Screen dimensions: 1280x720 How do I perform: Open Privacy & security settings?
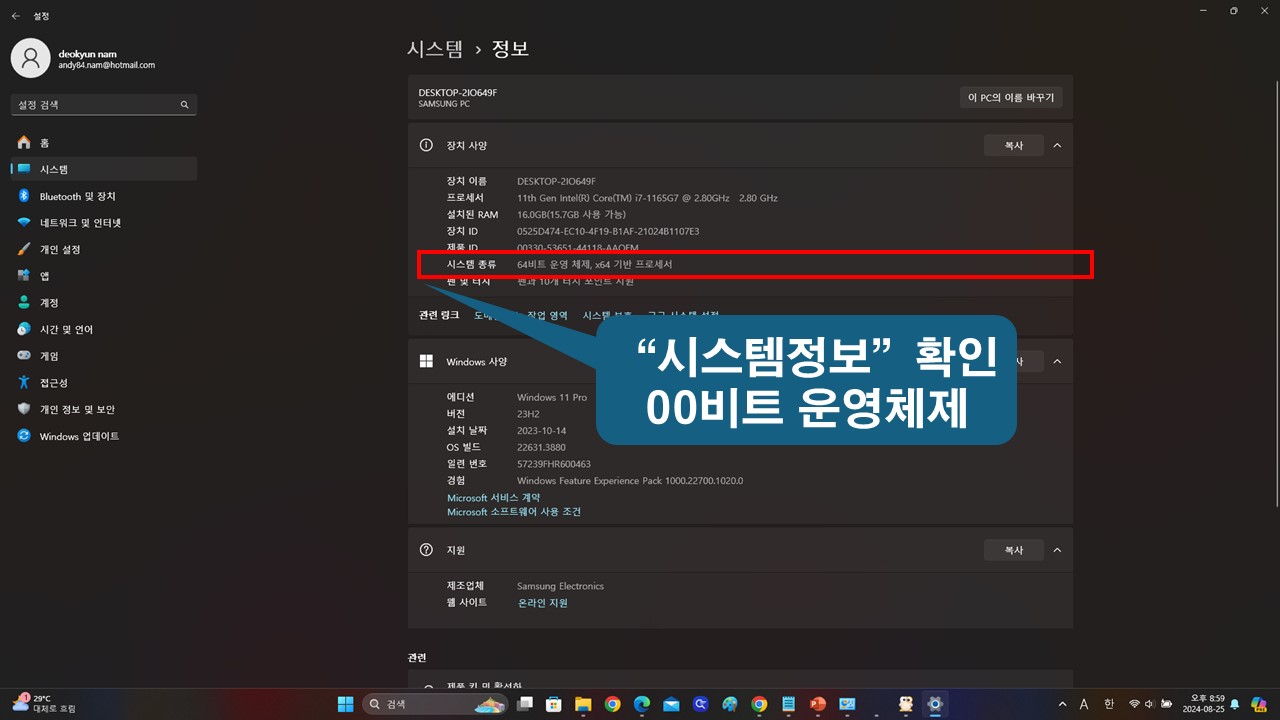(104, 409)
